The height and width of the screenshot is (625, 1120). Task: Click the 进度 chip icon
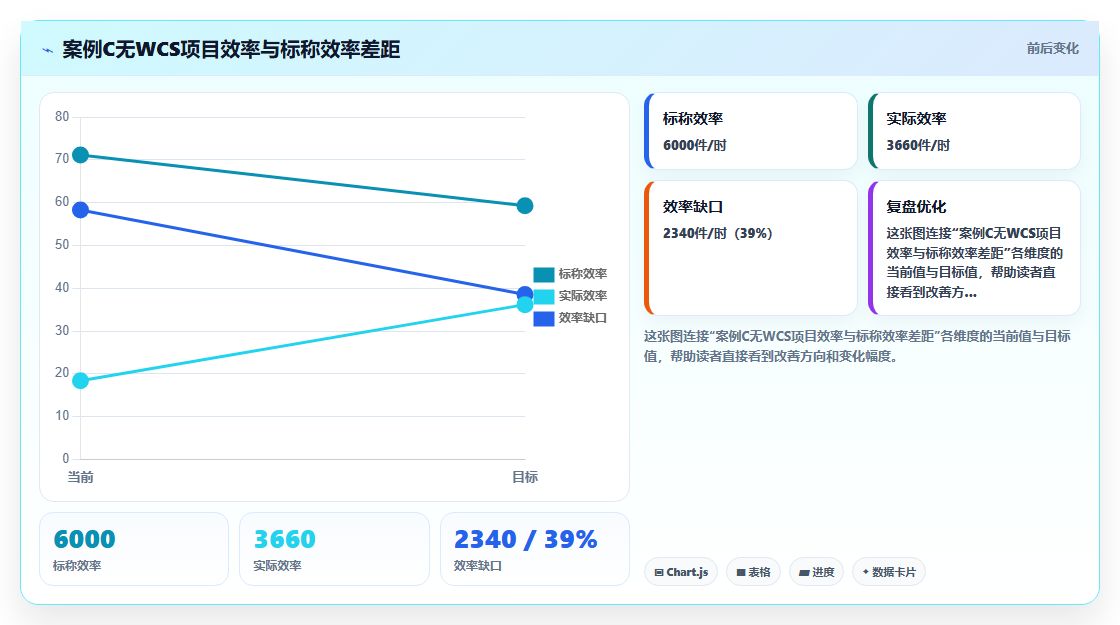pos(804,573)
